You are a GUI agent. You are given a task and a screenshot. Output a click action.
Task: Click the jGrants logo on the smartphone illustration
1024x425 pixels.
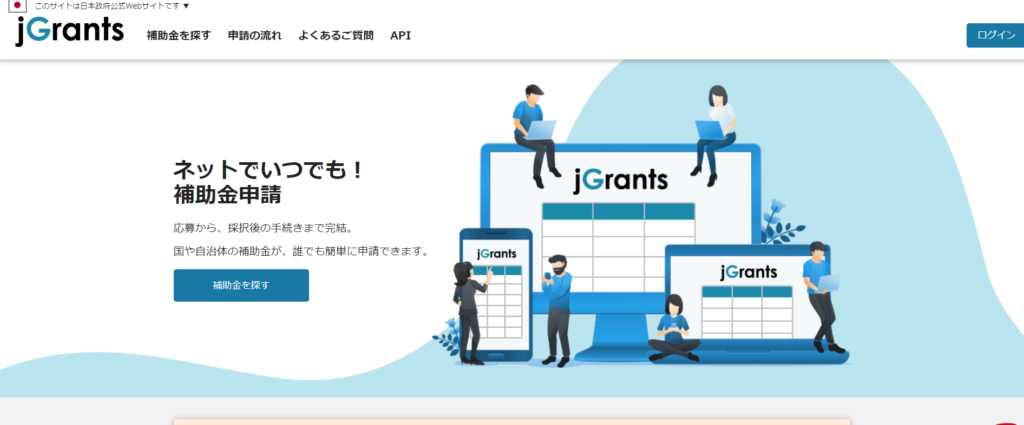tap(497, 252)
